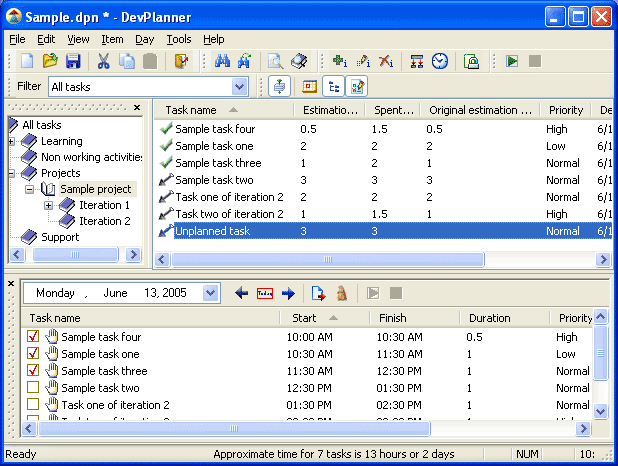Expand the Learning tree node
The image size is (618, 466).
11,141
